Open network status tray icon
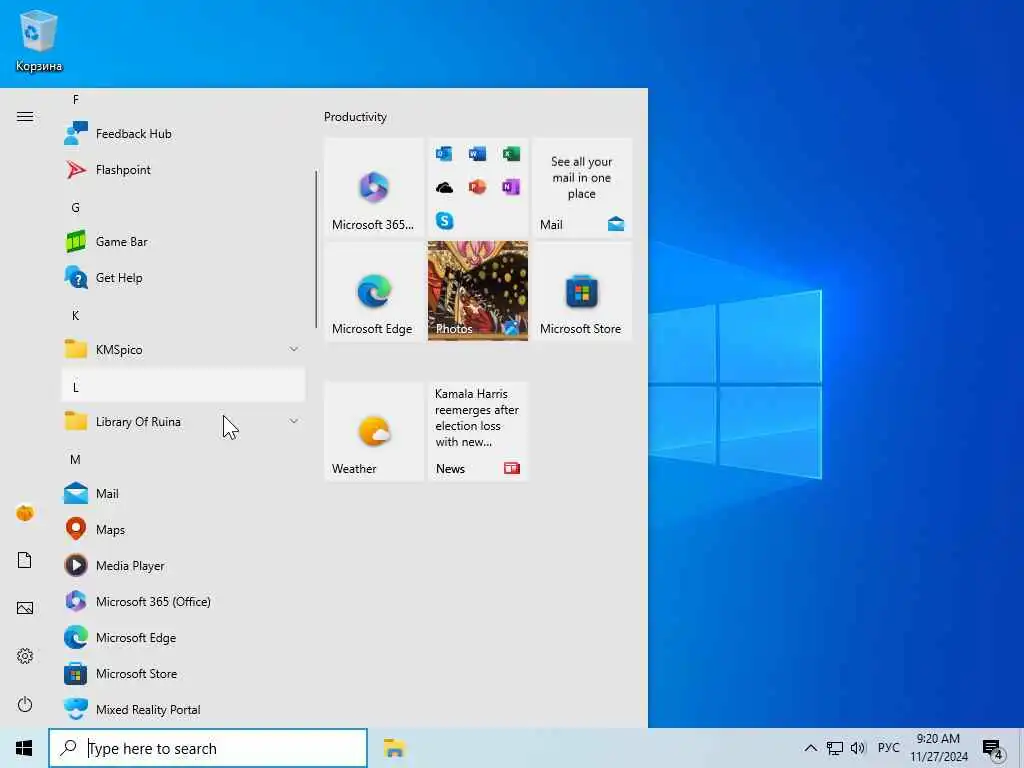The height and width of the screenshot is (768, 1024). click(835, 748)
